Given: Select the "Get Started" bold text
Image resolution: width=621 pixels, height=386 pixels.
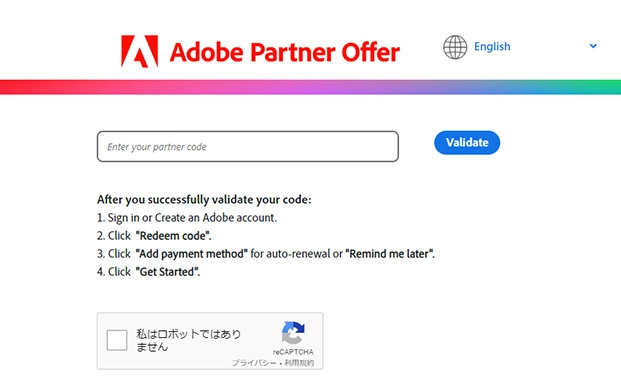Looking at the screenshot, I should (x=168, y=272).
